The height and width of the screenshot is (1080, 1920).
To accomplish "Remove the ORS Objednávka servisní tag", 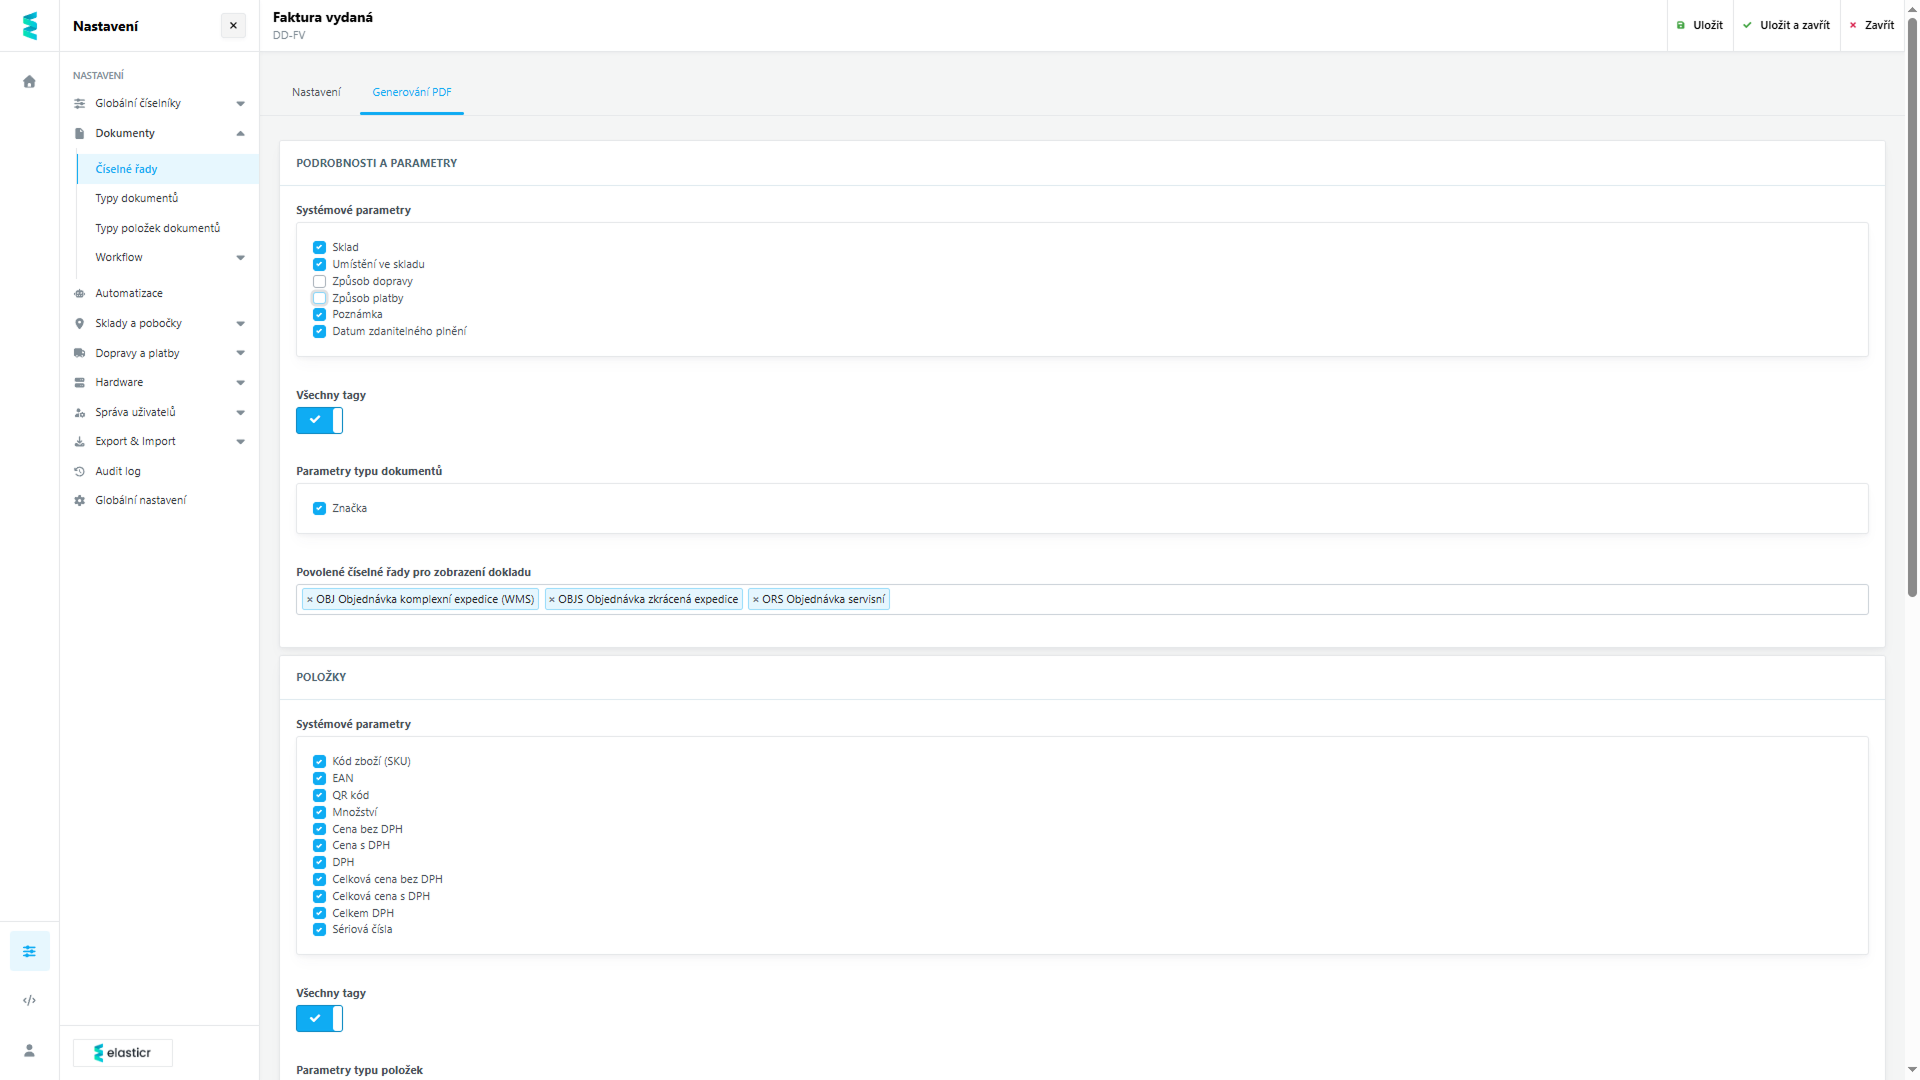I will [x=756, y=600].
